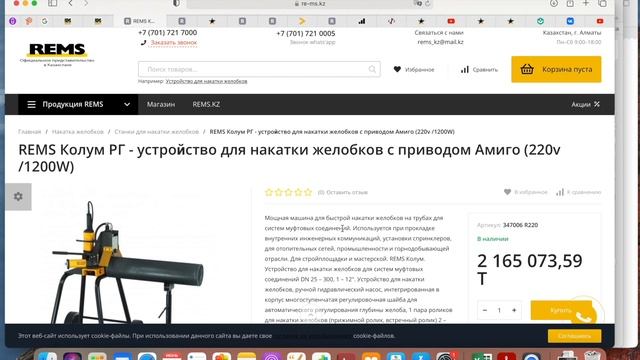The image size is (640, 360).
Task: Click the rems_kz@mail.kz email link
Action: pyautogui.click(x=440, y=42)
